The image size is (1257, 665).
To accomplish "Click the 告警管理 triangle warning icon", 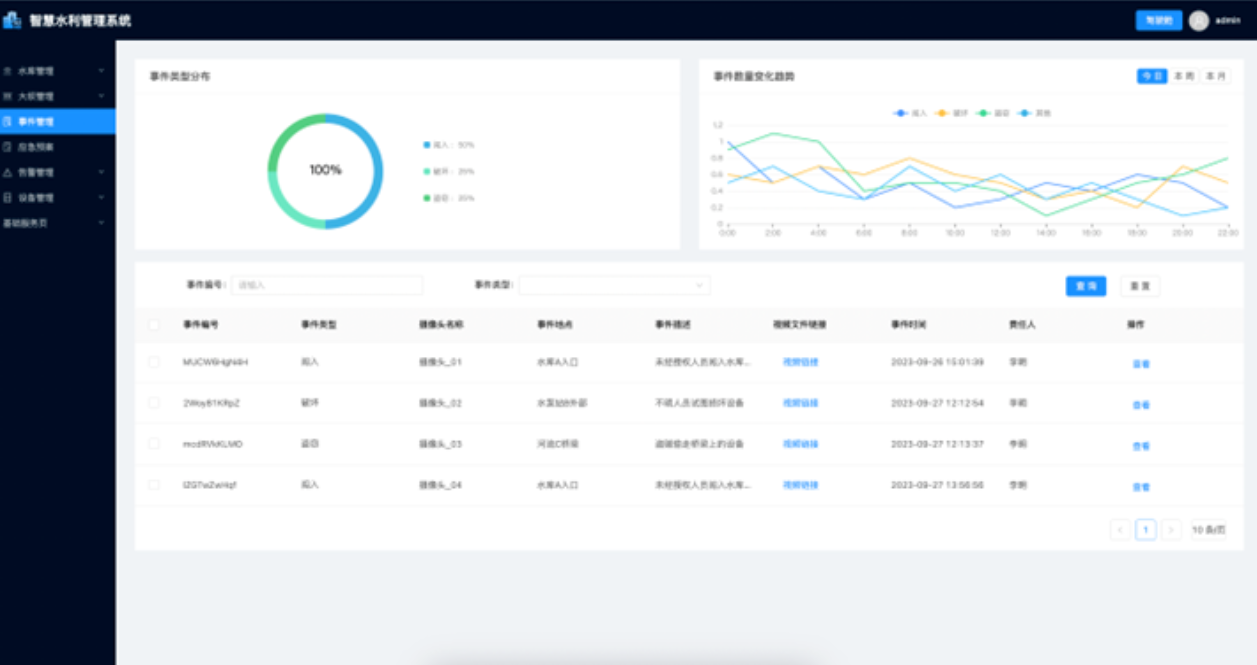I will tap(8, 172).
